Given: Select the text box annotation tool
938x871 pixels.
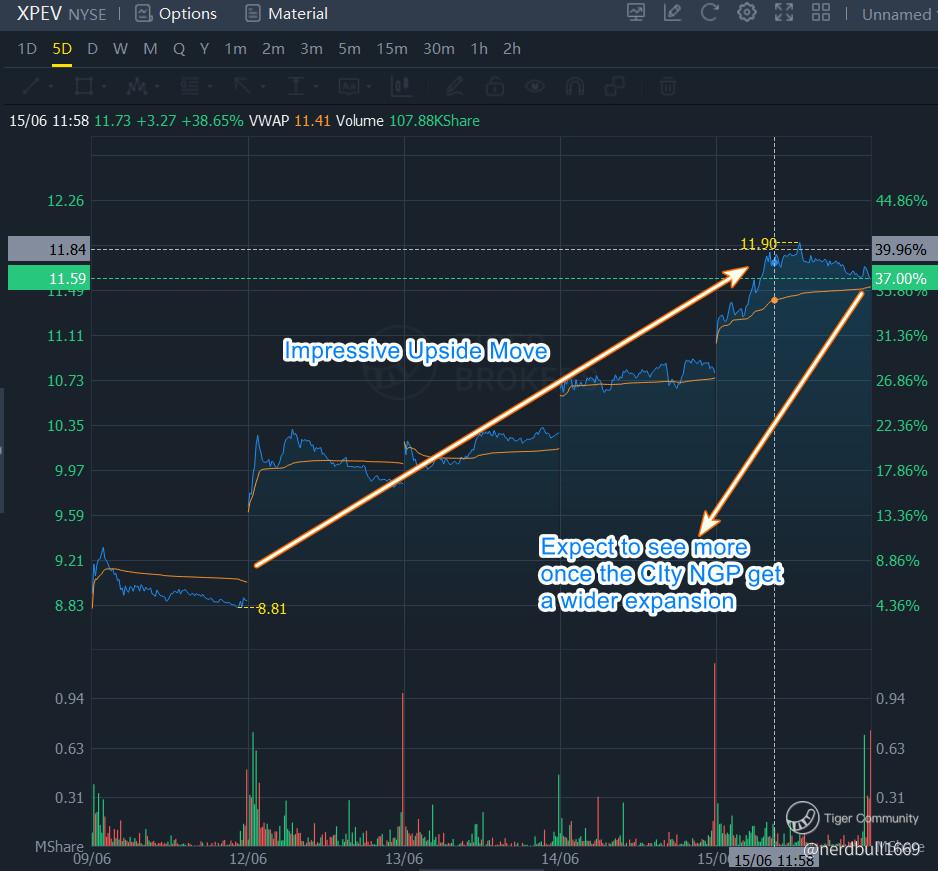Looking at the screenshot, I should pyautogui.click(x=349, y=86).
